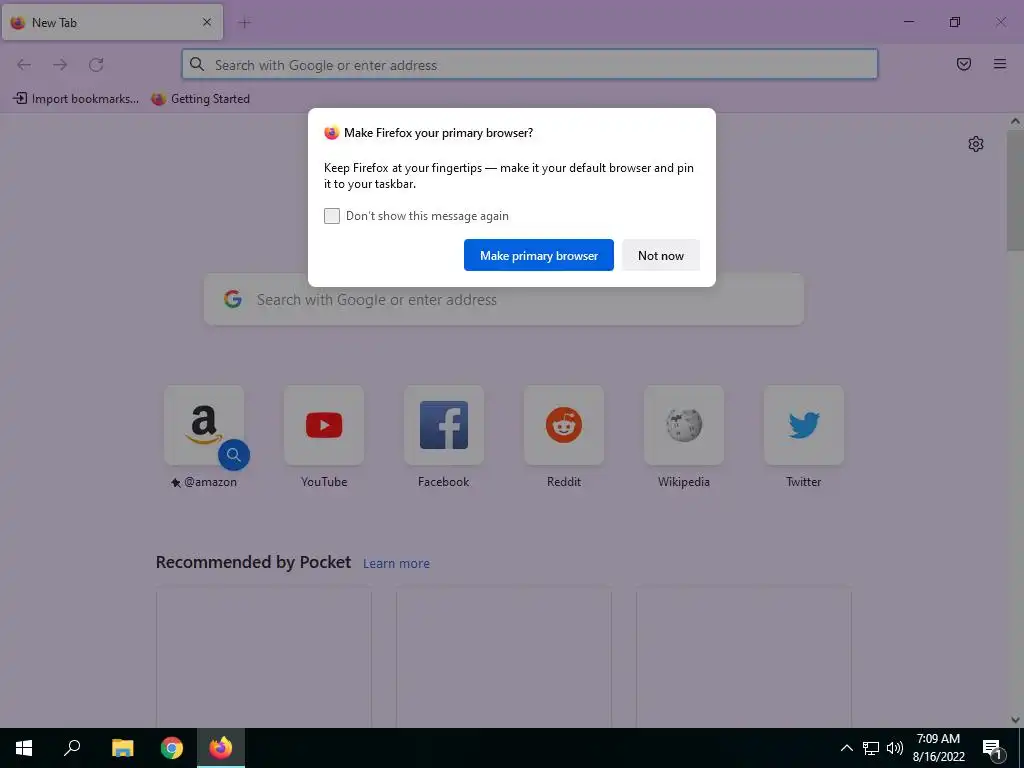Click the Recommended by Pocket heading
Viewport: 1024px width, 768px height.
coord(253,562)
